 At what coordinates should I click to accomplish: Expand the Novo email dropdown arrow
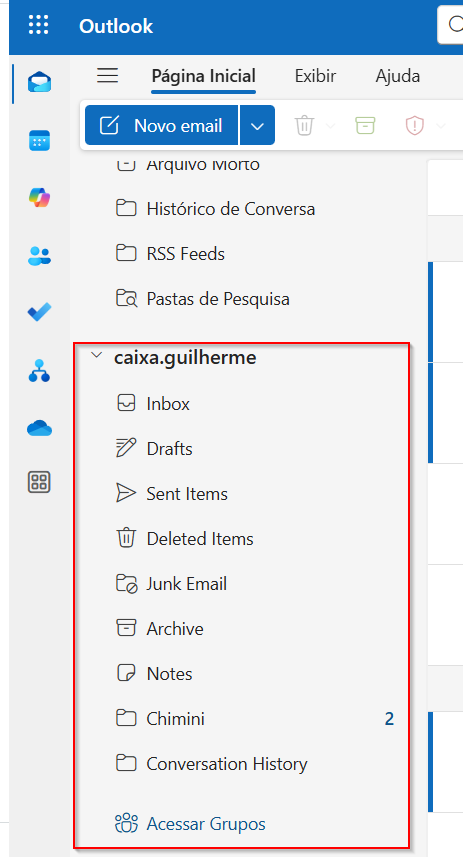[257, 126]
